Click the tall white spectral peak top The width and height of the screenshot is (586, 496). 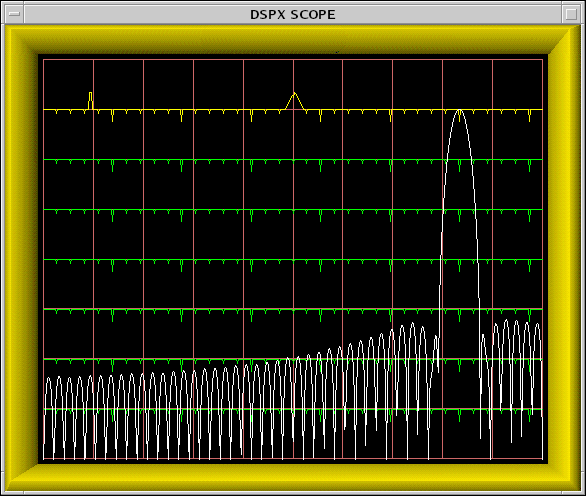point(459,111)
